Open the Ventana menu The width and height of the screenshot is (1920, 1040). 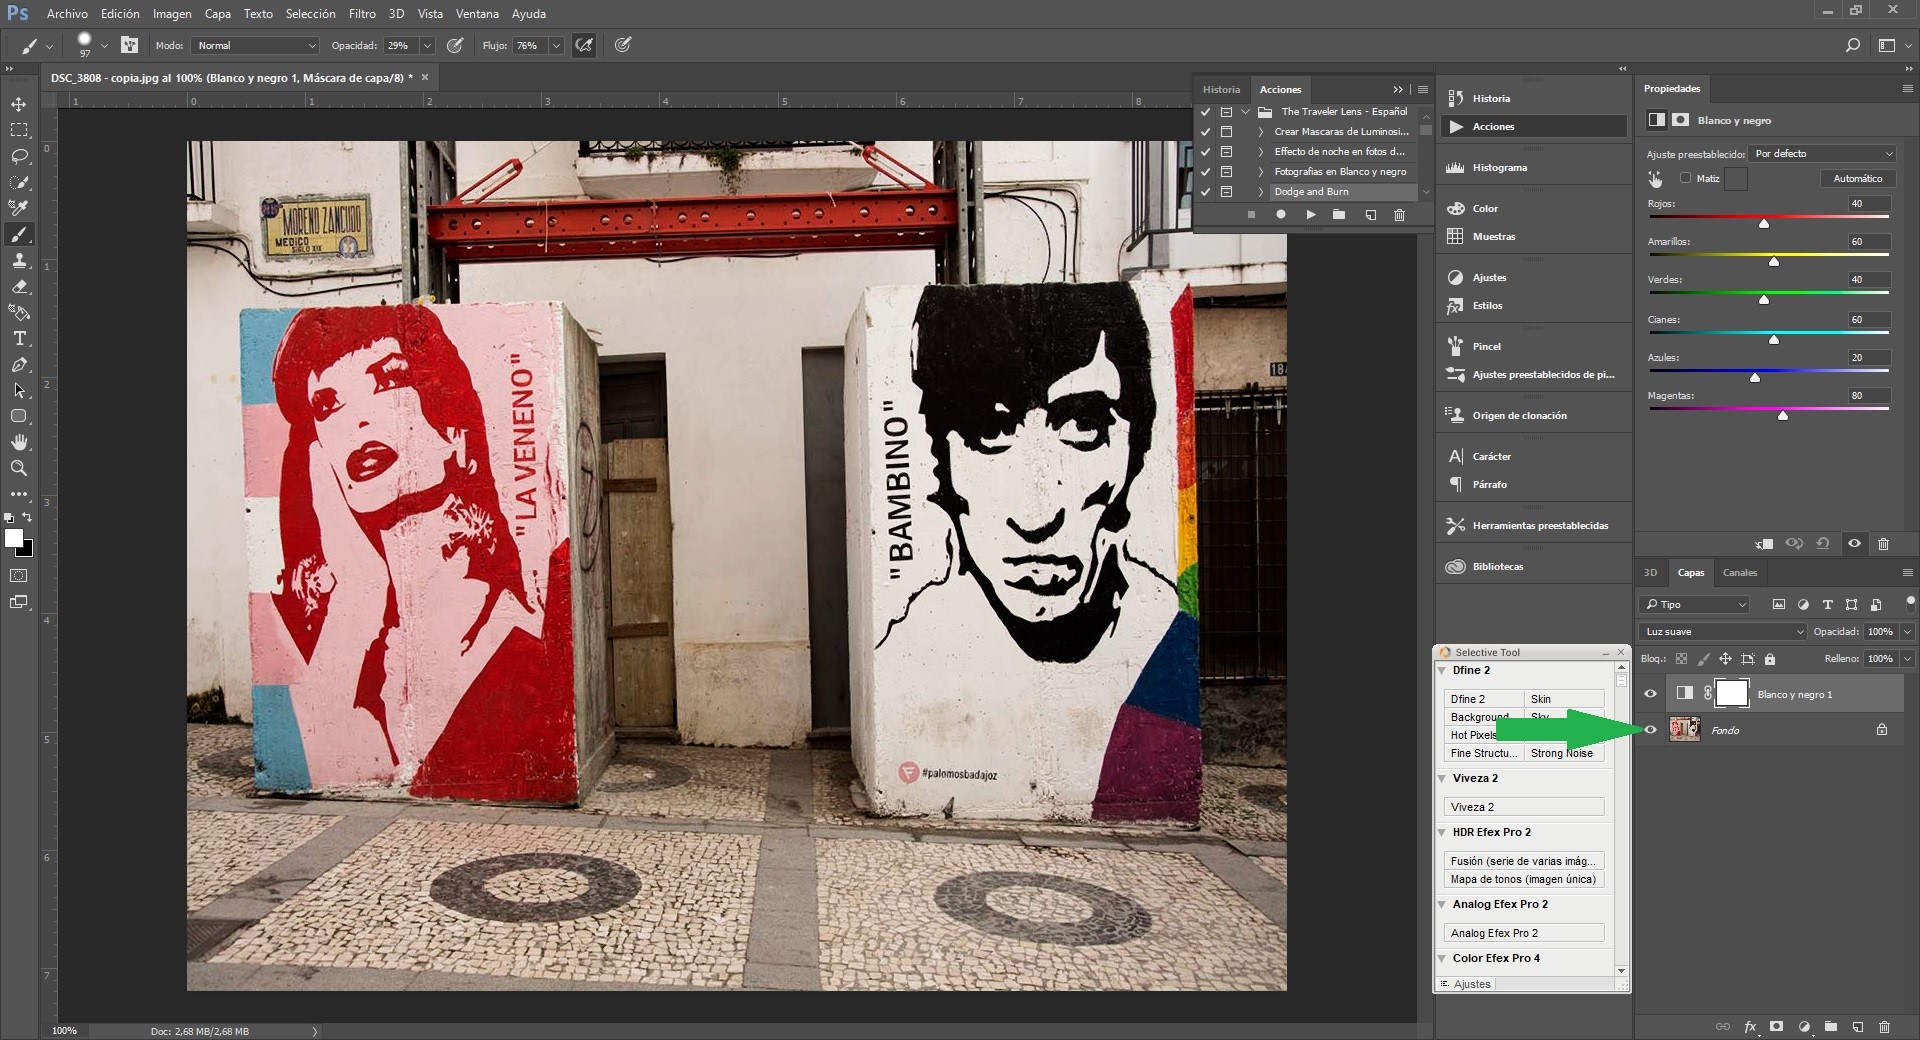point(477,14)
